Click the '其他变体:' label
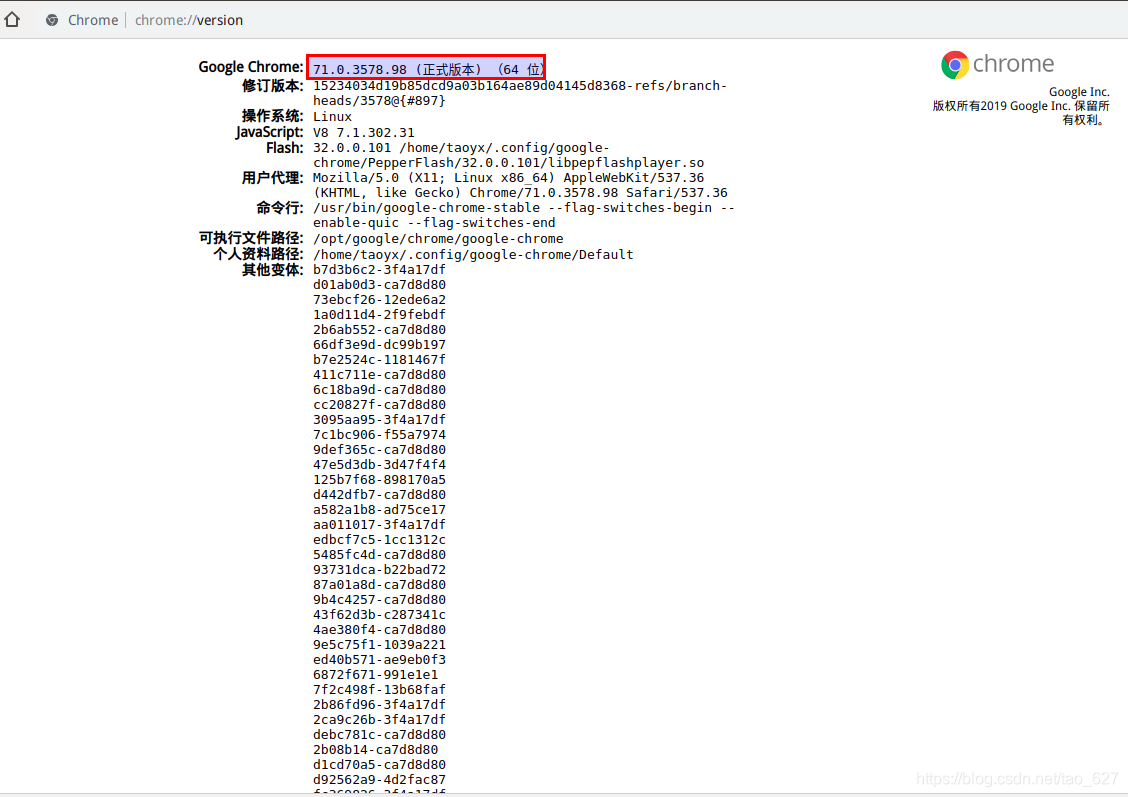This screenshot has width=1128, height=797. click(x=272, y=270)
